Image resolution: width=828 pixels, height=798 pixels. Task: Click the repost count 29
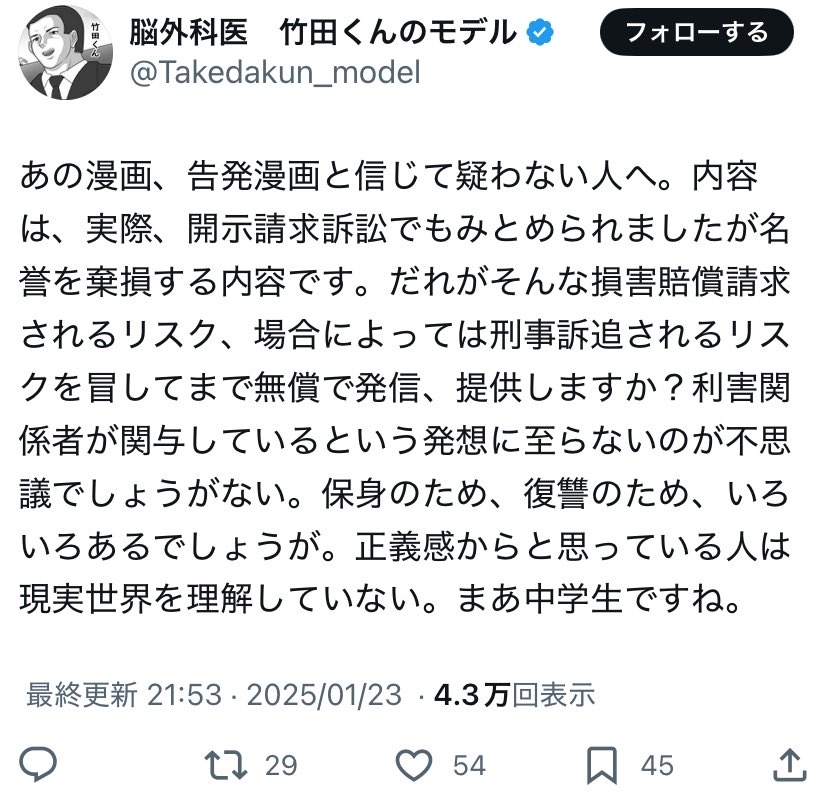pyautogui.click(x=281, y=766)
